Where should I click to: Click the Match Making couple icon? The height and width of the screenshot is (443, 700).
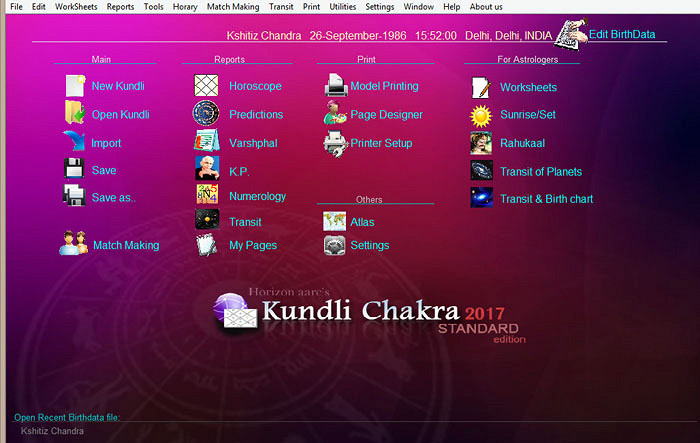point(74,243)
